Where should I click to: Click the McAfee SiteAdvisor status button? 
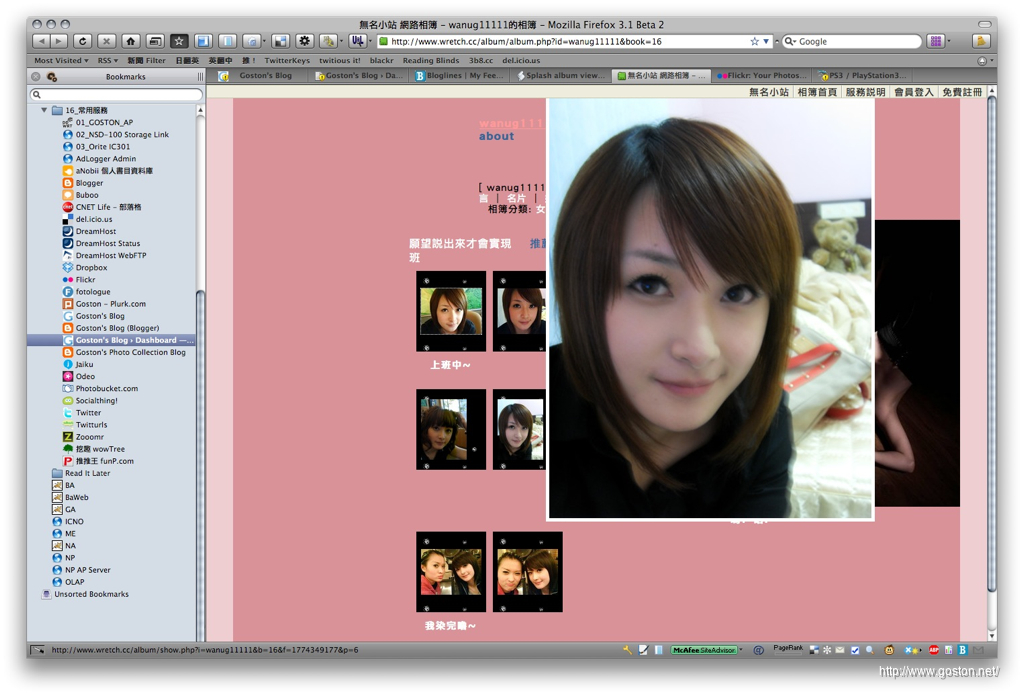pyautogui.click(x=705, y=650)
